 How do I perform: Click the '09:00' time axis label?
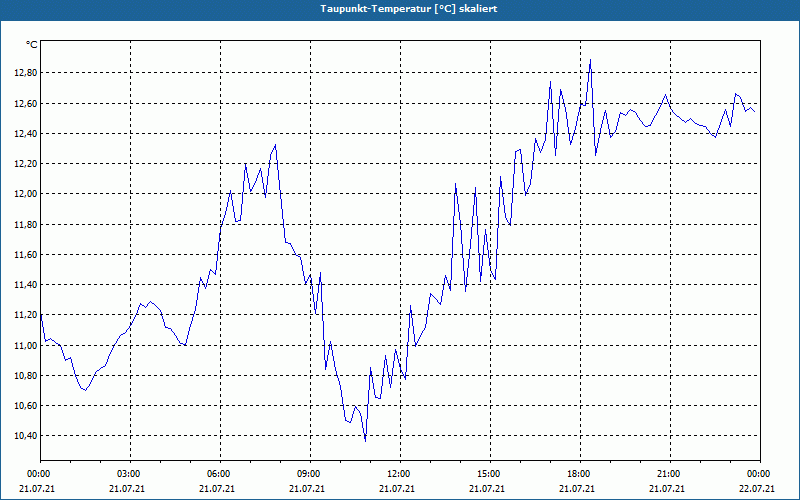pos(307,474)
